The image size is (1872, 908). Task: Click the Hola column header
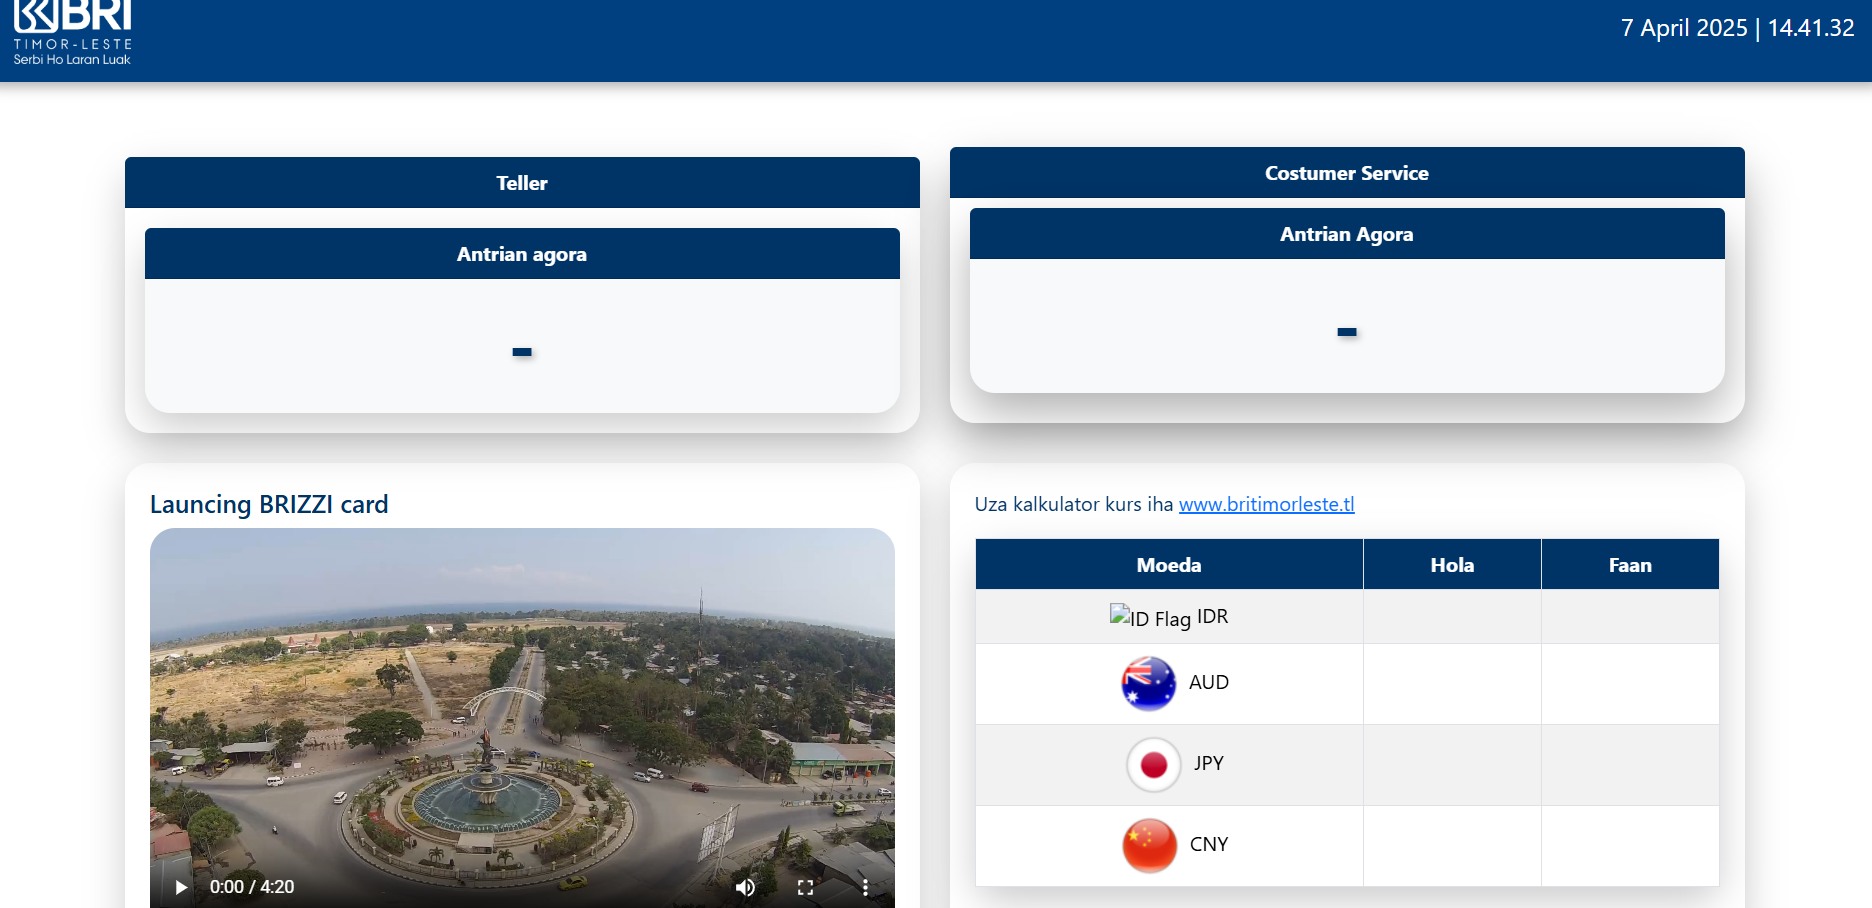[1452, 565]
